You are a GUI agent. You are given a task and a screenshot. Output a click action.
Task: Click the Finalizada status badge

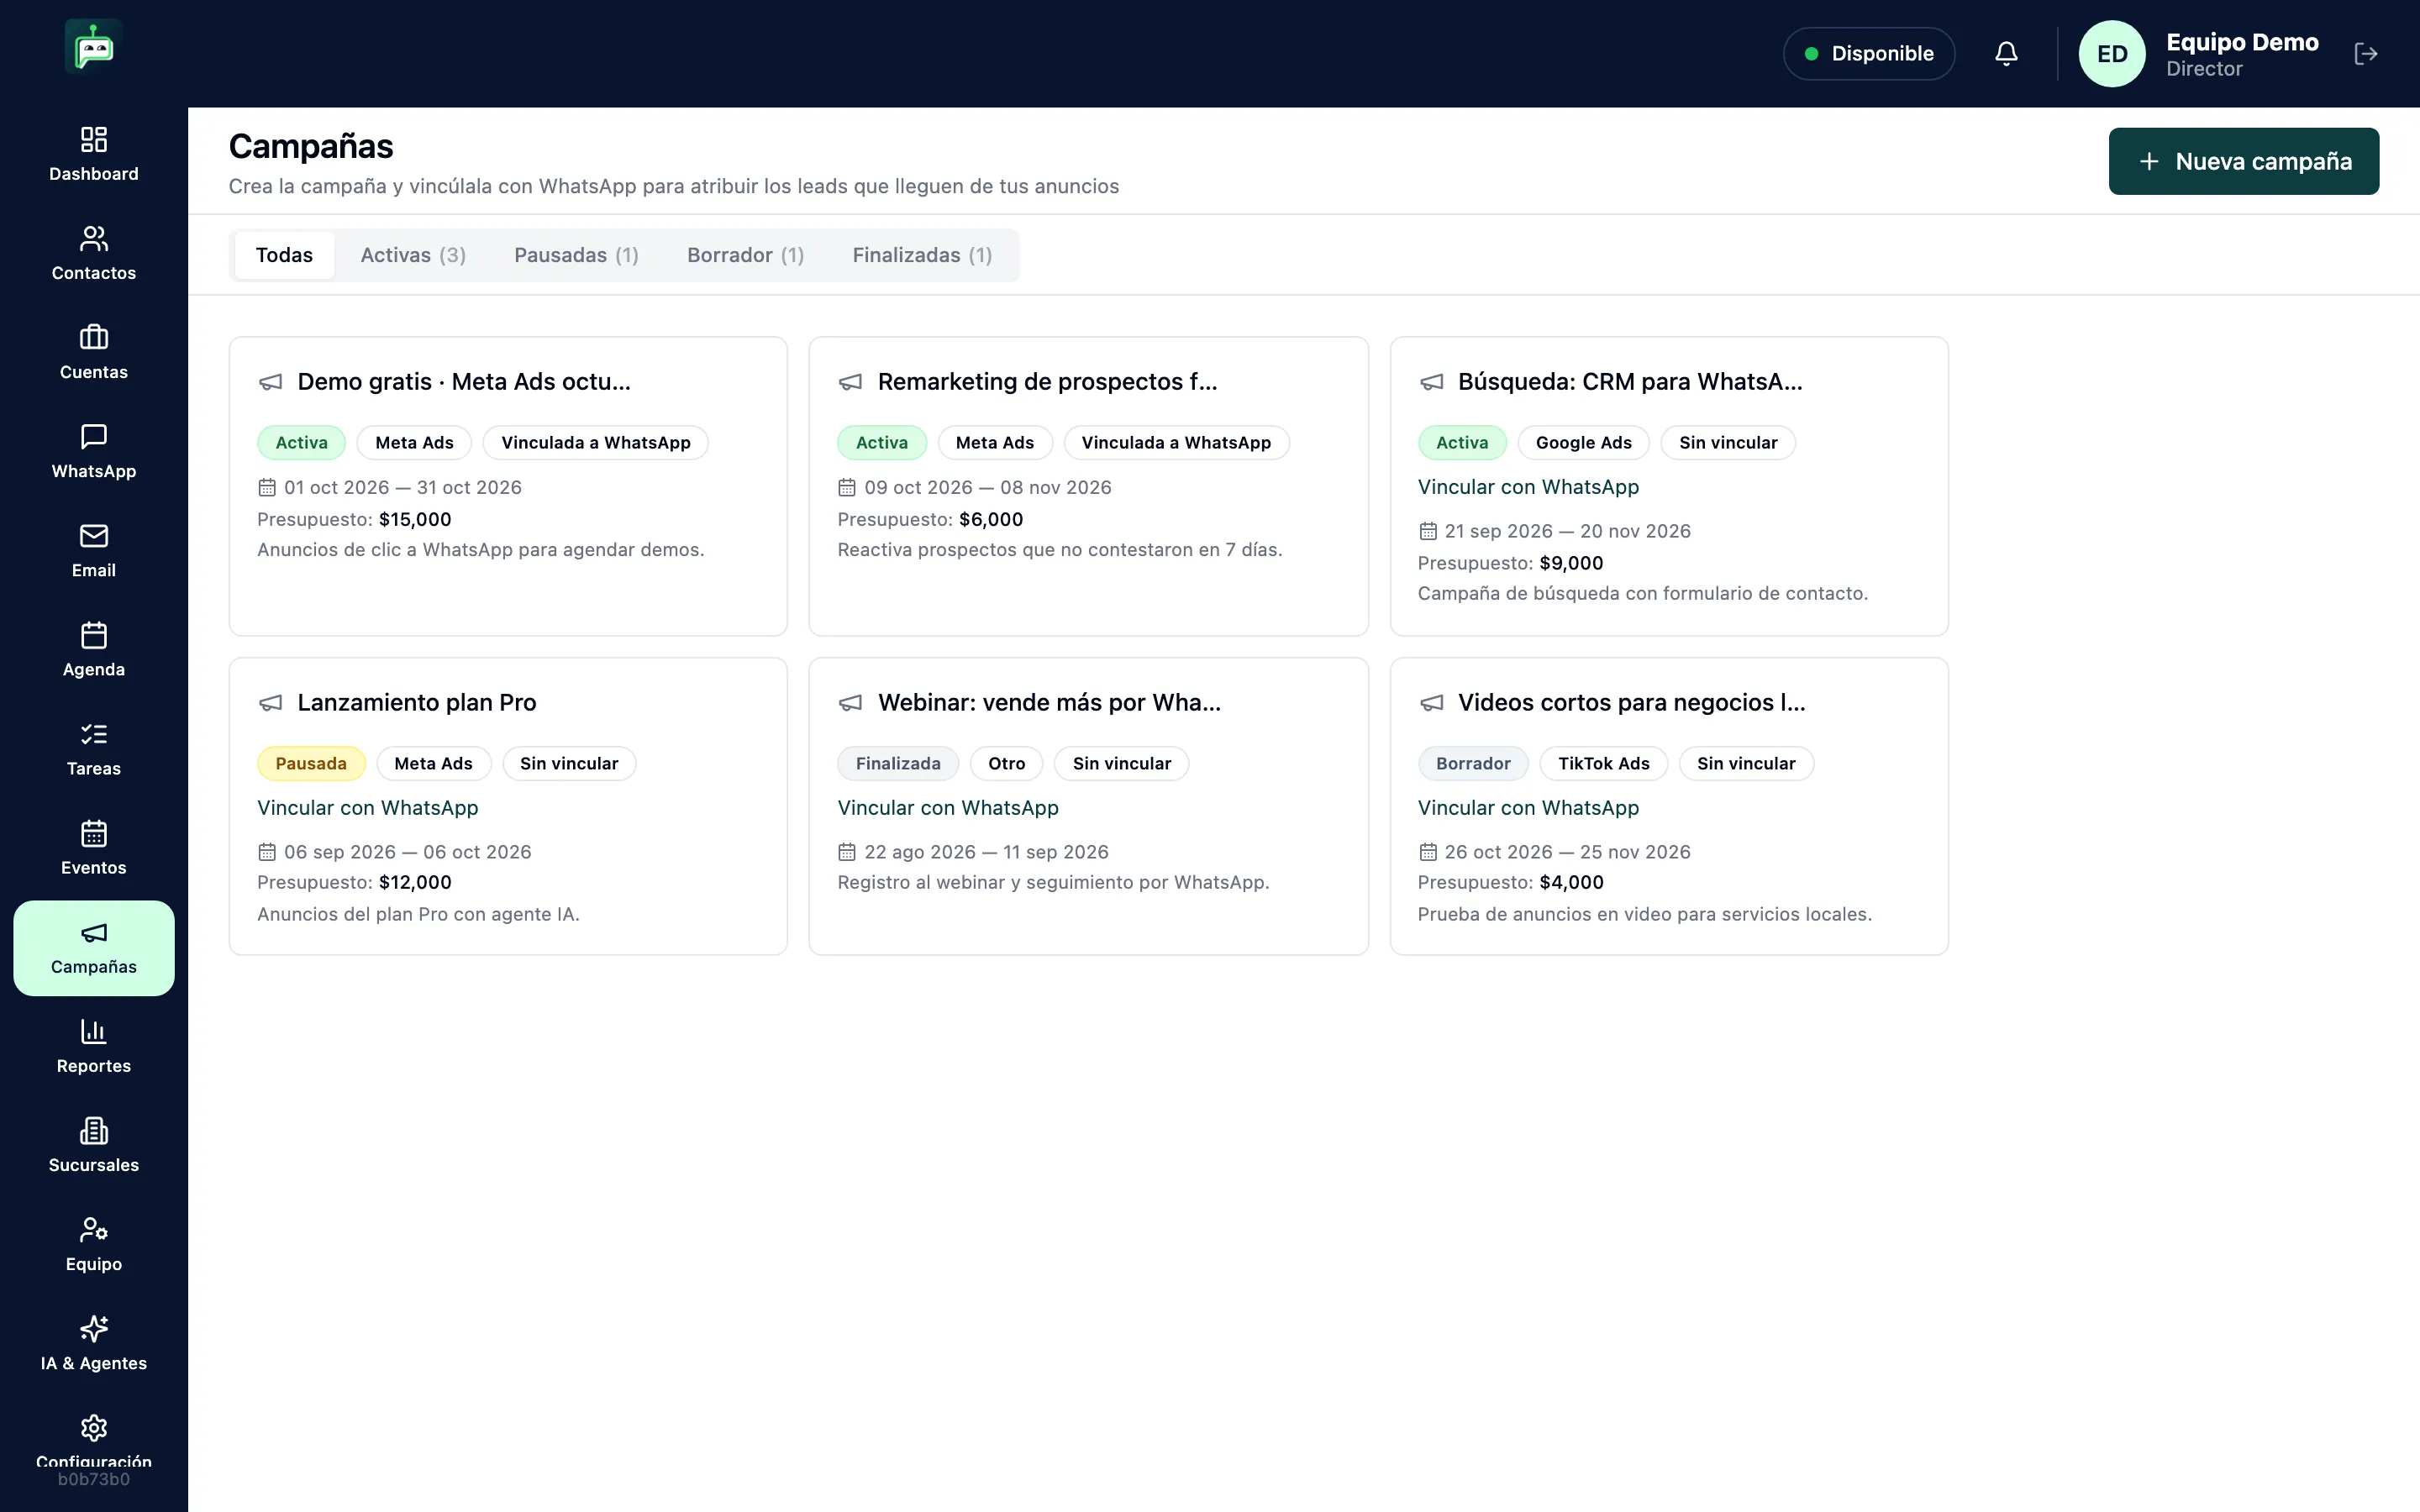pos(898,764)
